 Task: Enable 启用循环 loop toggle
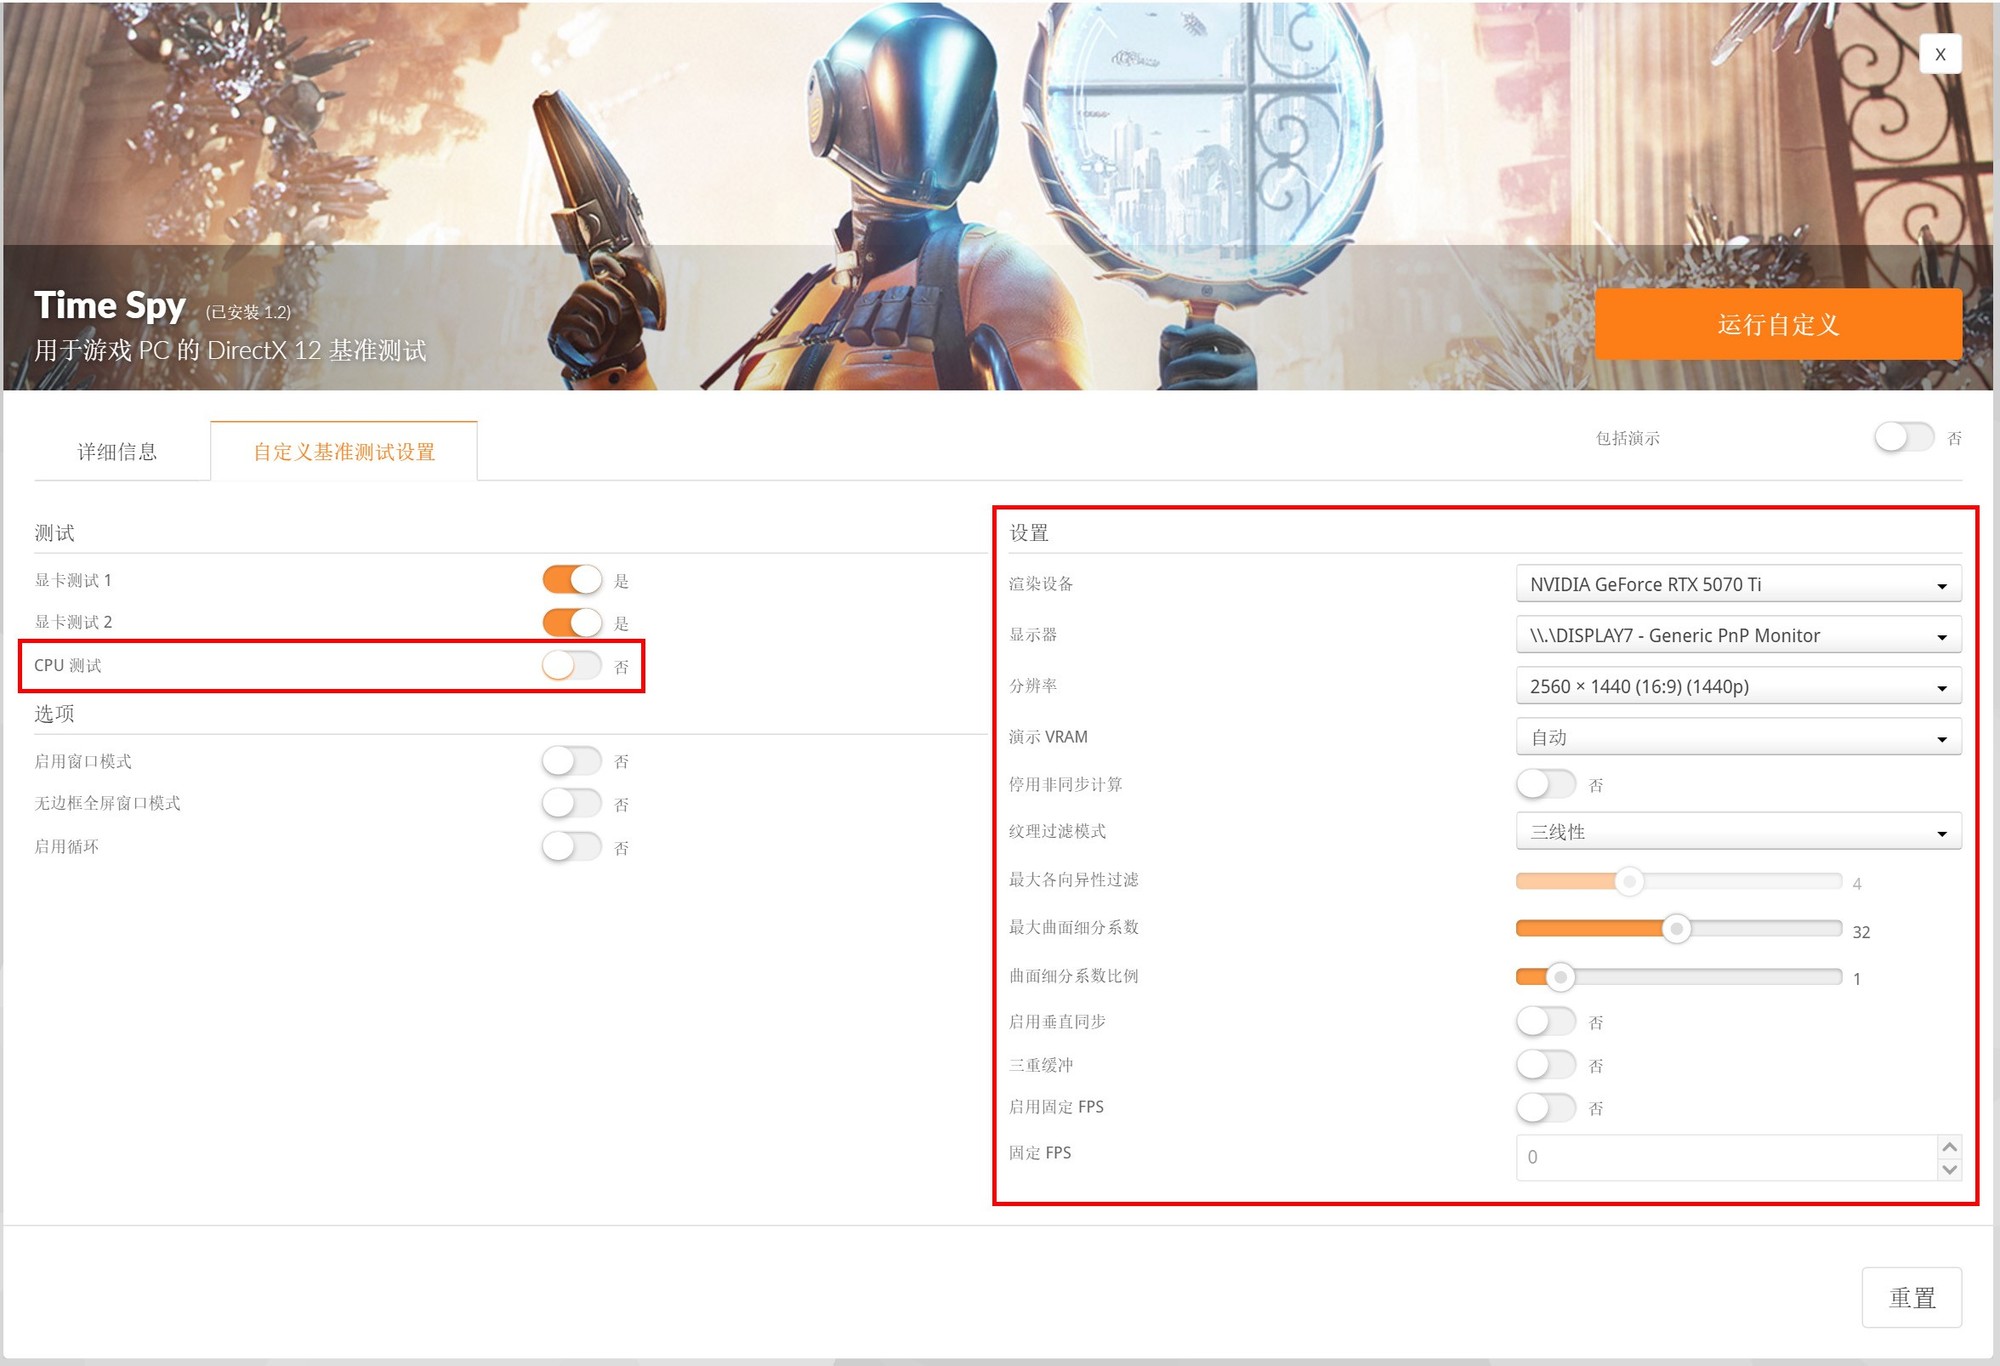[x=572, y=846]
